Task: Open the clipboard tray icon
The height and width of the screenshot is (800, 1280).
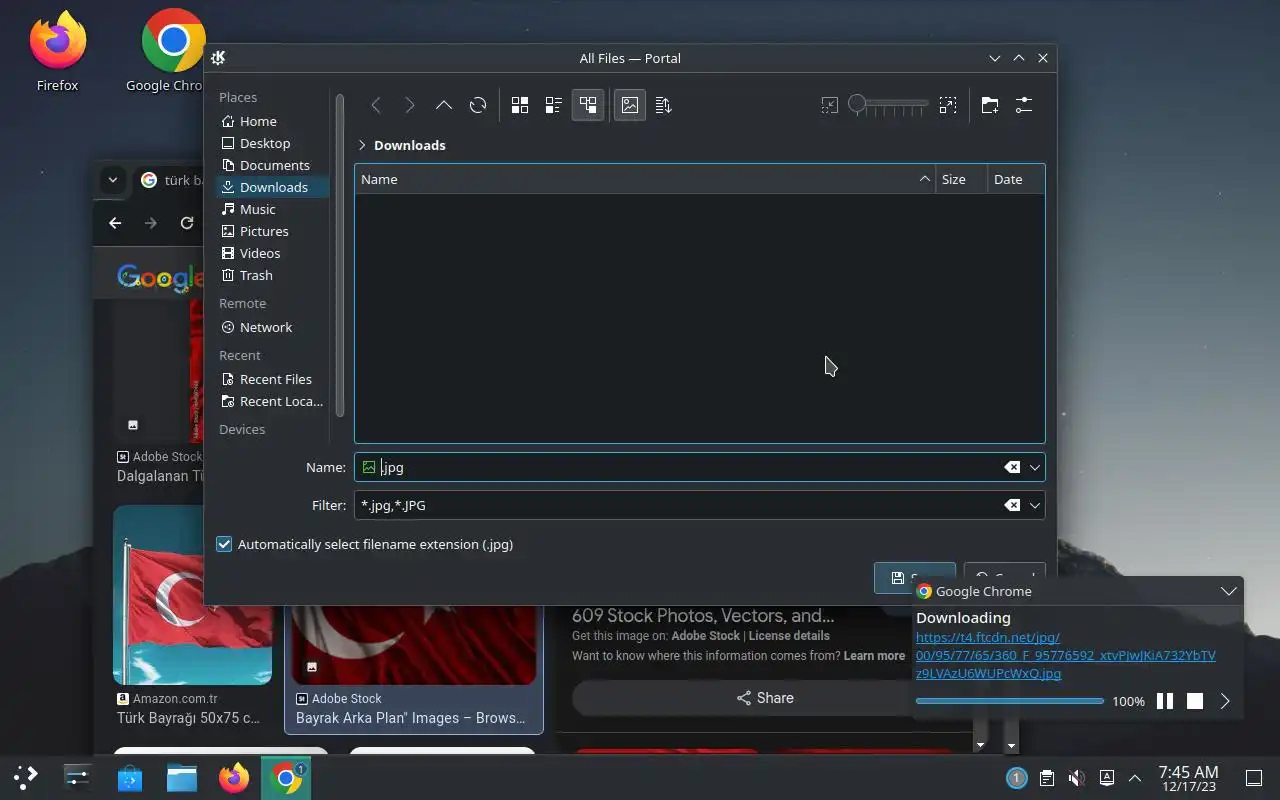Action: click(x=1046, y=778)
